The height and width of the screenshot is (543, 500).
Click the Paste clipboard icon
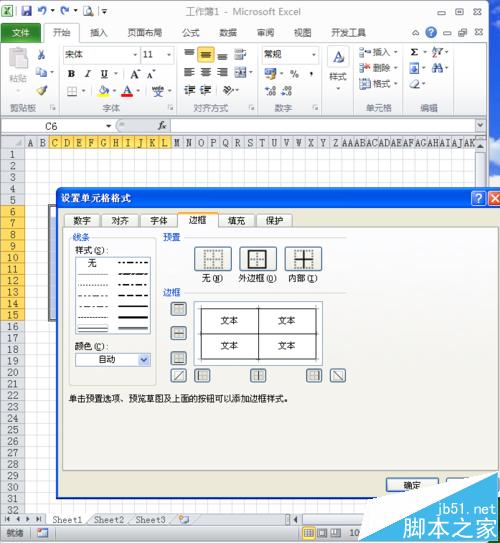tap(18, 58)
